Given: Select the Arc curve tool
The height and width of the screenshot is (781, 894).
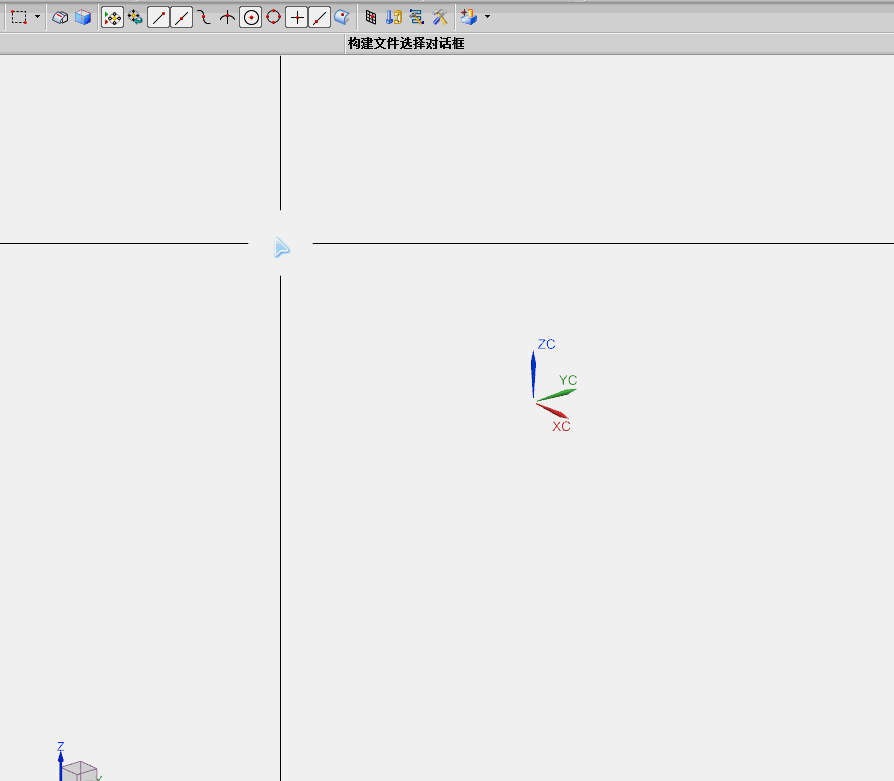Looking at the screenshot, I should pos(203,17).
